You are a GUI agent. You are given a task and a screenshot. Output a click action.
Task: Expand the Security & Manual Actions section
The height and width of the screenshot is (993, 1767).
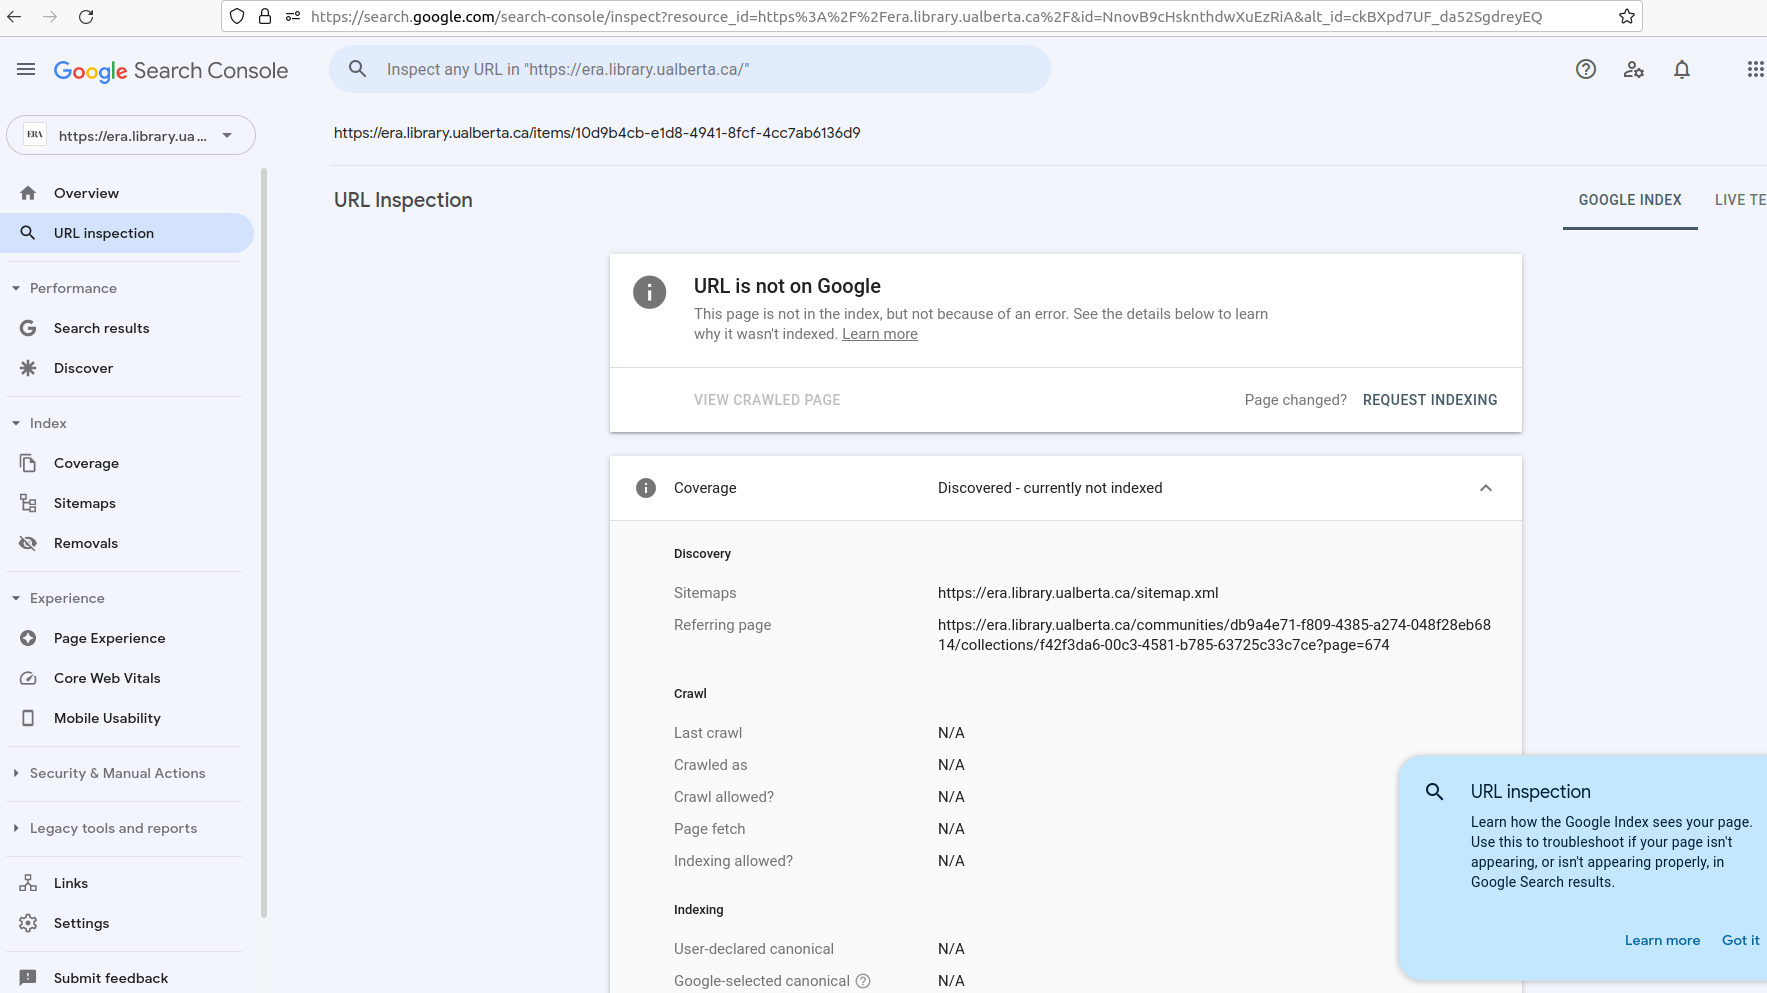coord(117,773)
